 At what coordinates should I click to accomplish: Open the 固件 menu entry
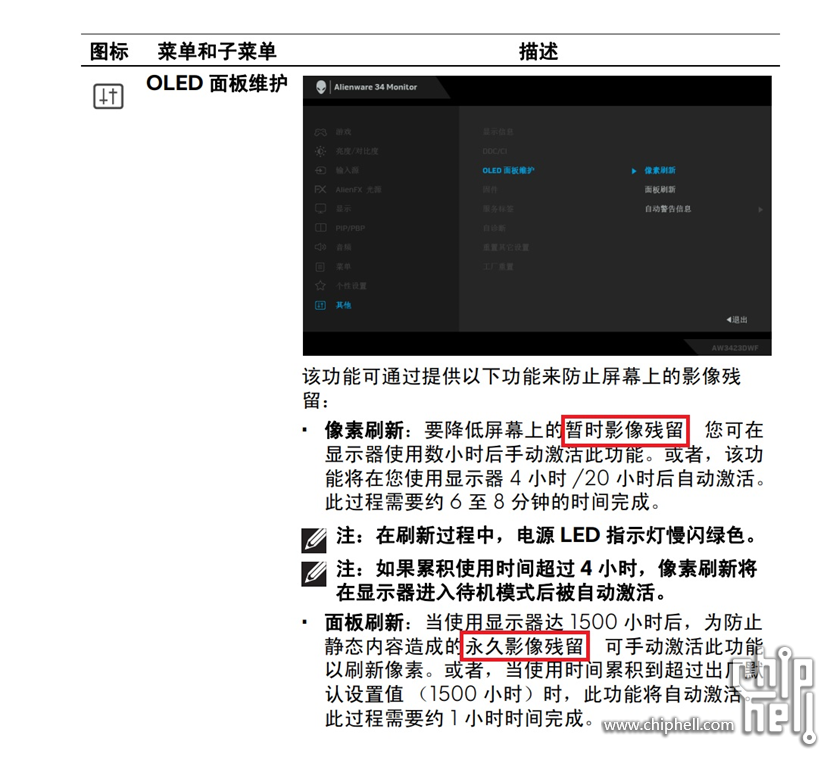point(490,189)
